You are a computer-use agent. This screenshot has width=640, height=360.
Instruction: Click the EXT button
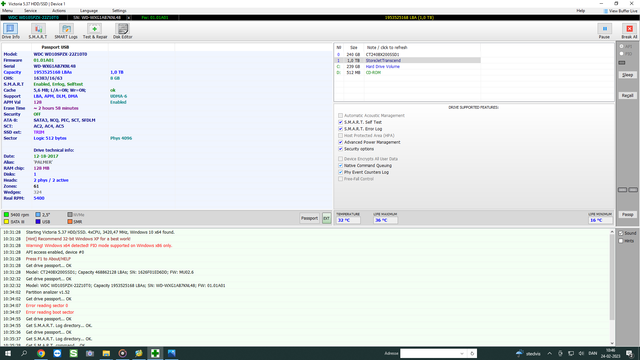(x=327, y=218)
